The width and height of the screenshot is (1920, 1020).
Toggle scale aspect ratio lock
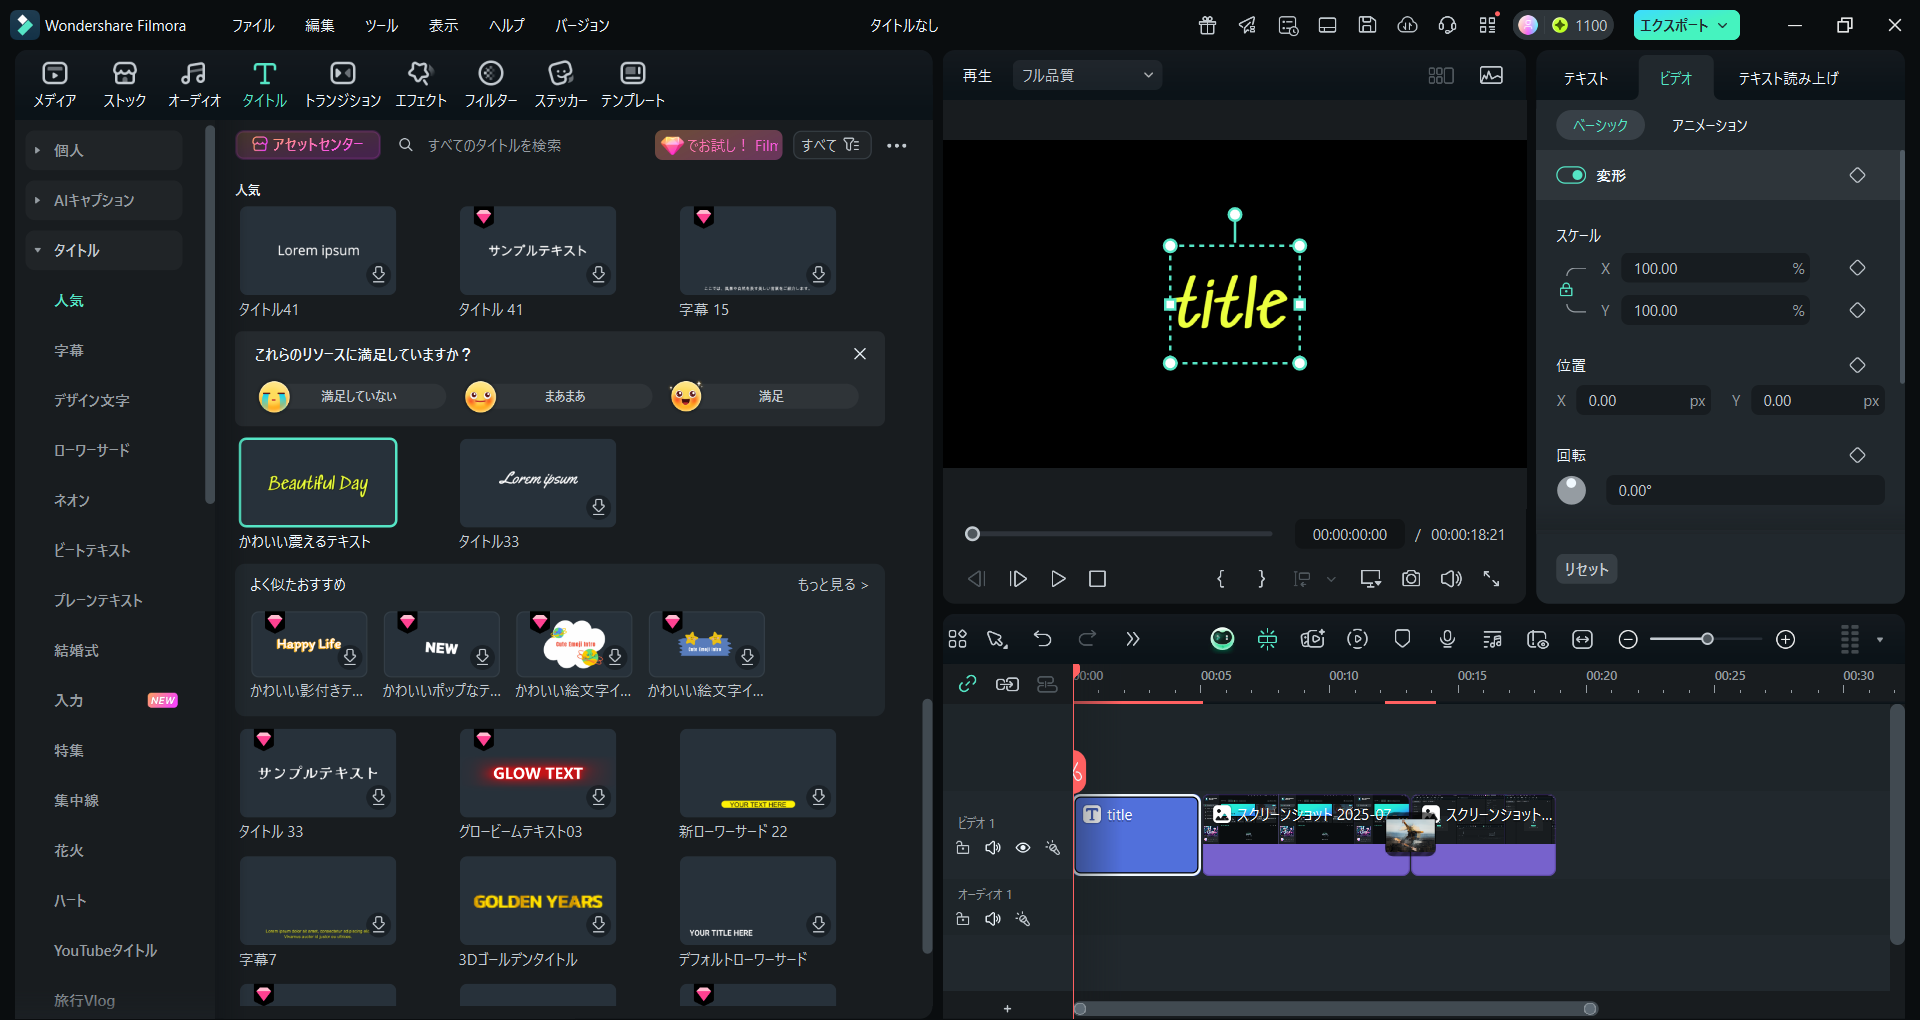coord(1566,290)
